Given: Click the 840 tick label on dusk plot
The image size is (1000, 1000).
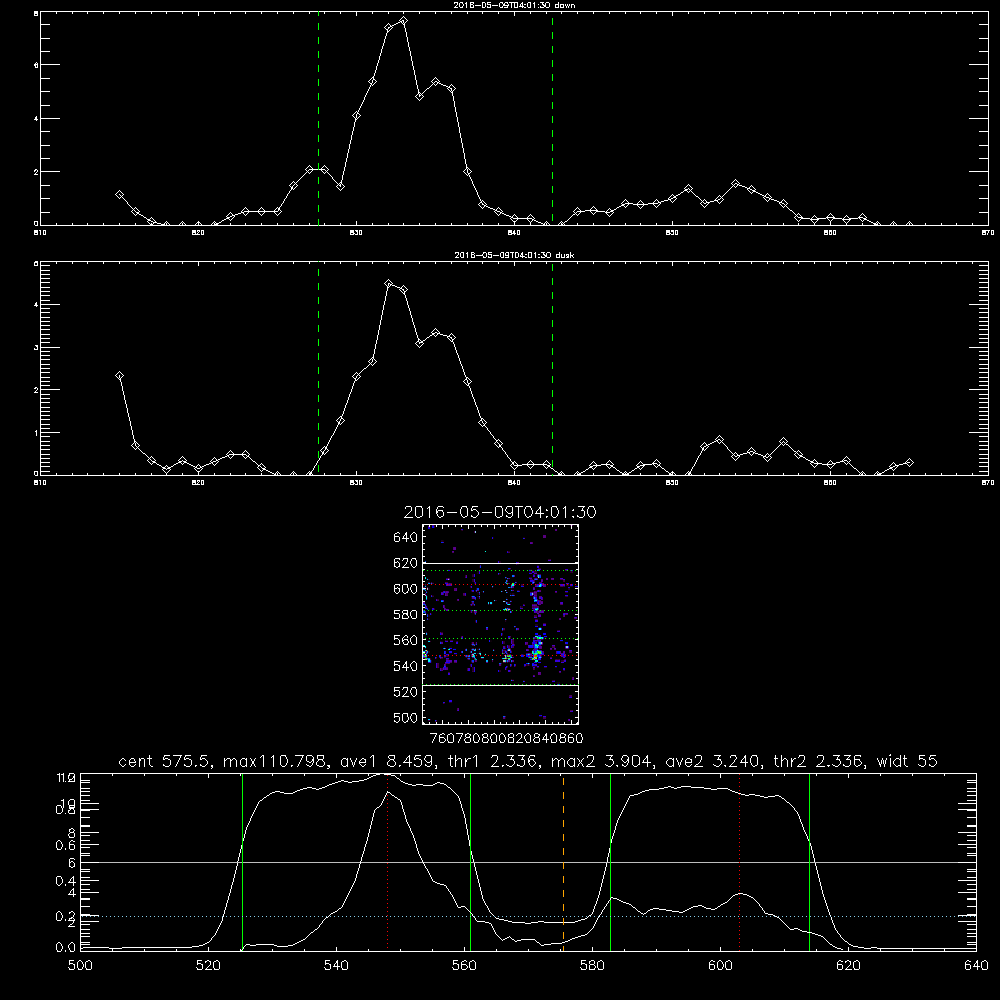Looking at the screenshot, I should (x=514, y=483).
